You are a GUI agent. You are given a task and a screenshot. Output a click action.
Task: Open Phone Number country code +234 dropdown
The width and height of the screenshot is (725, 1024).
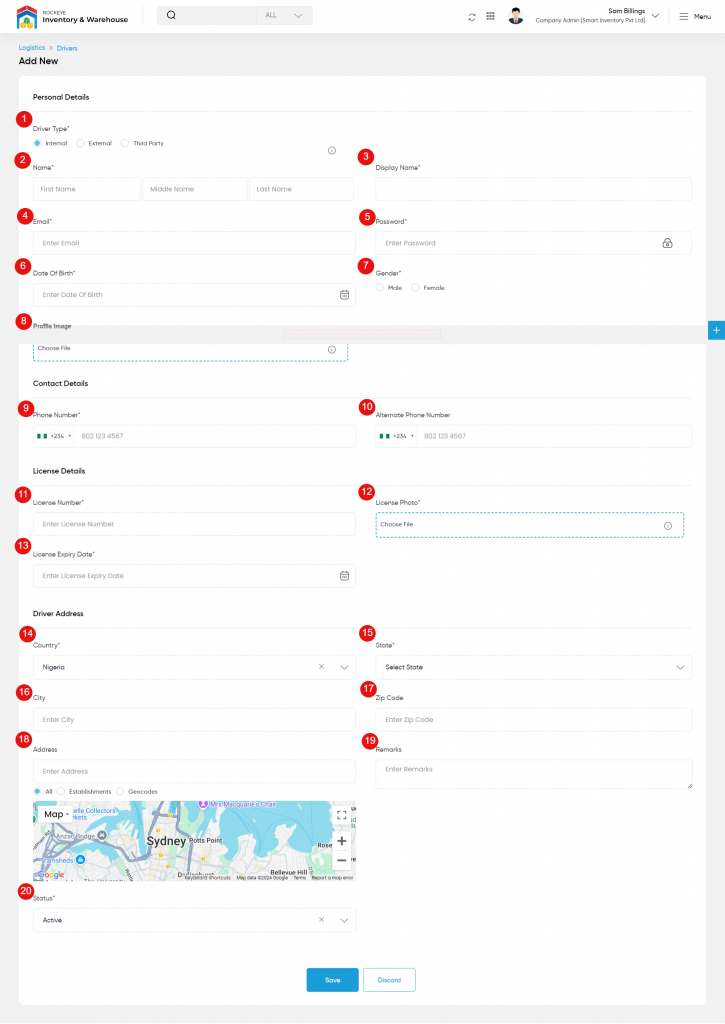tap(54, 436)
